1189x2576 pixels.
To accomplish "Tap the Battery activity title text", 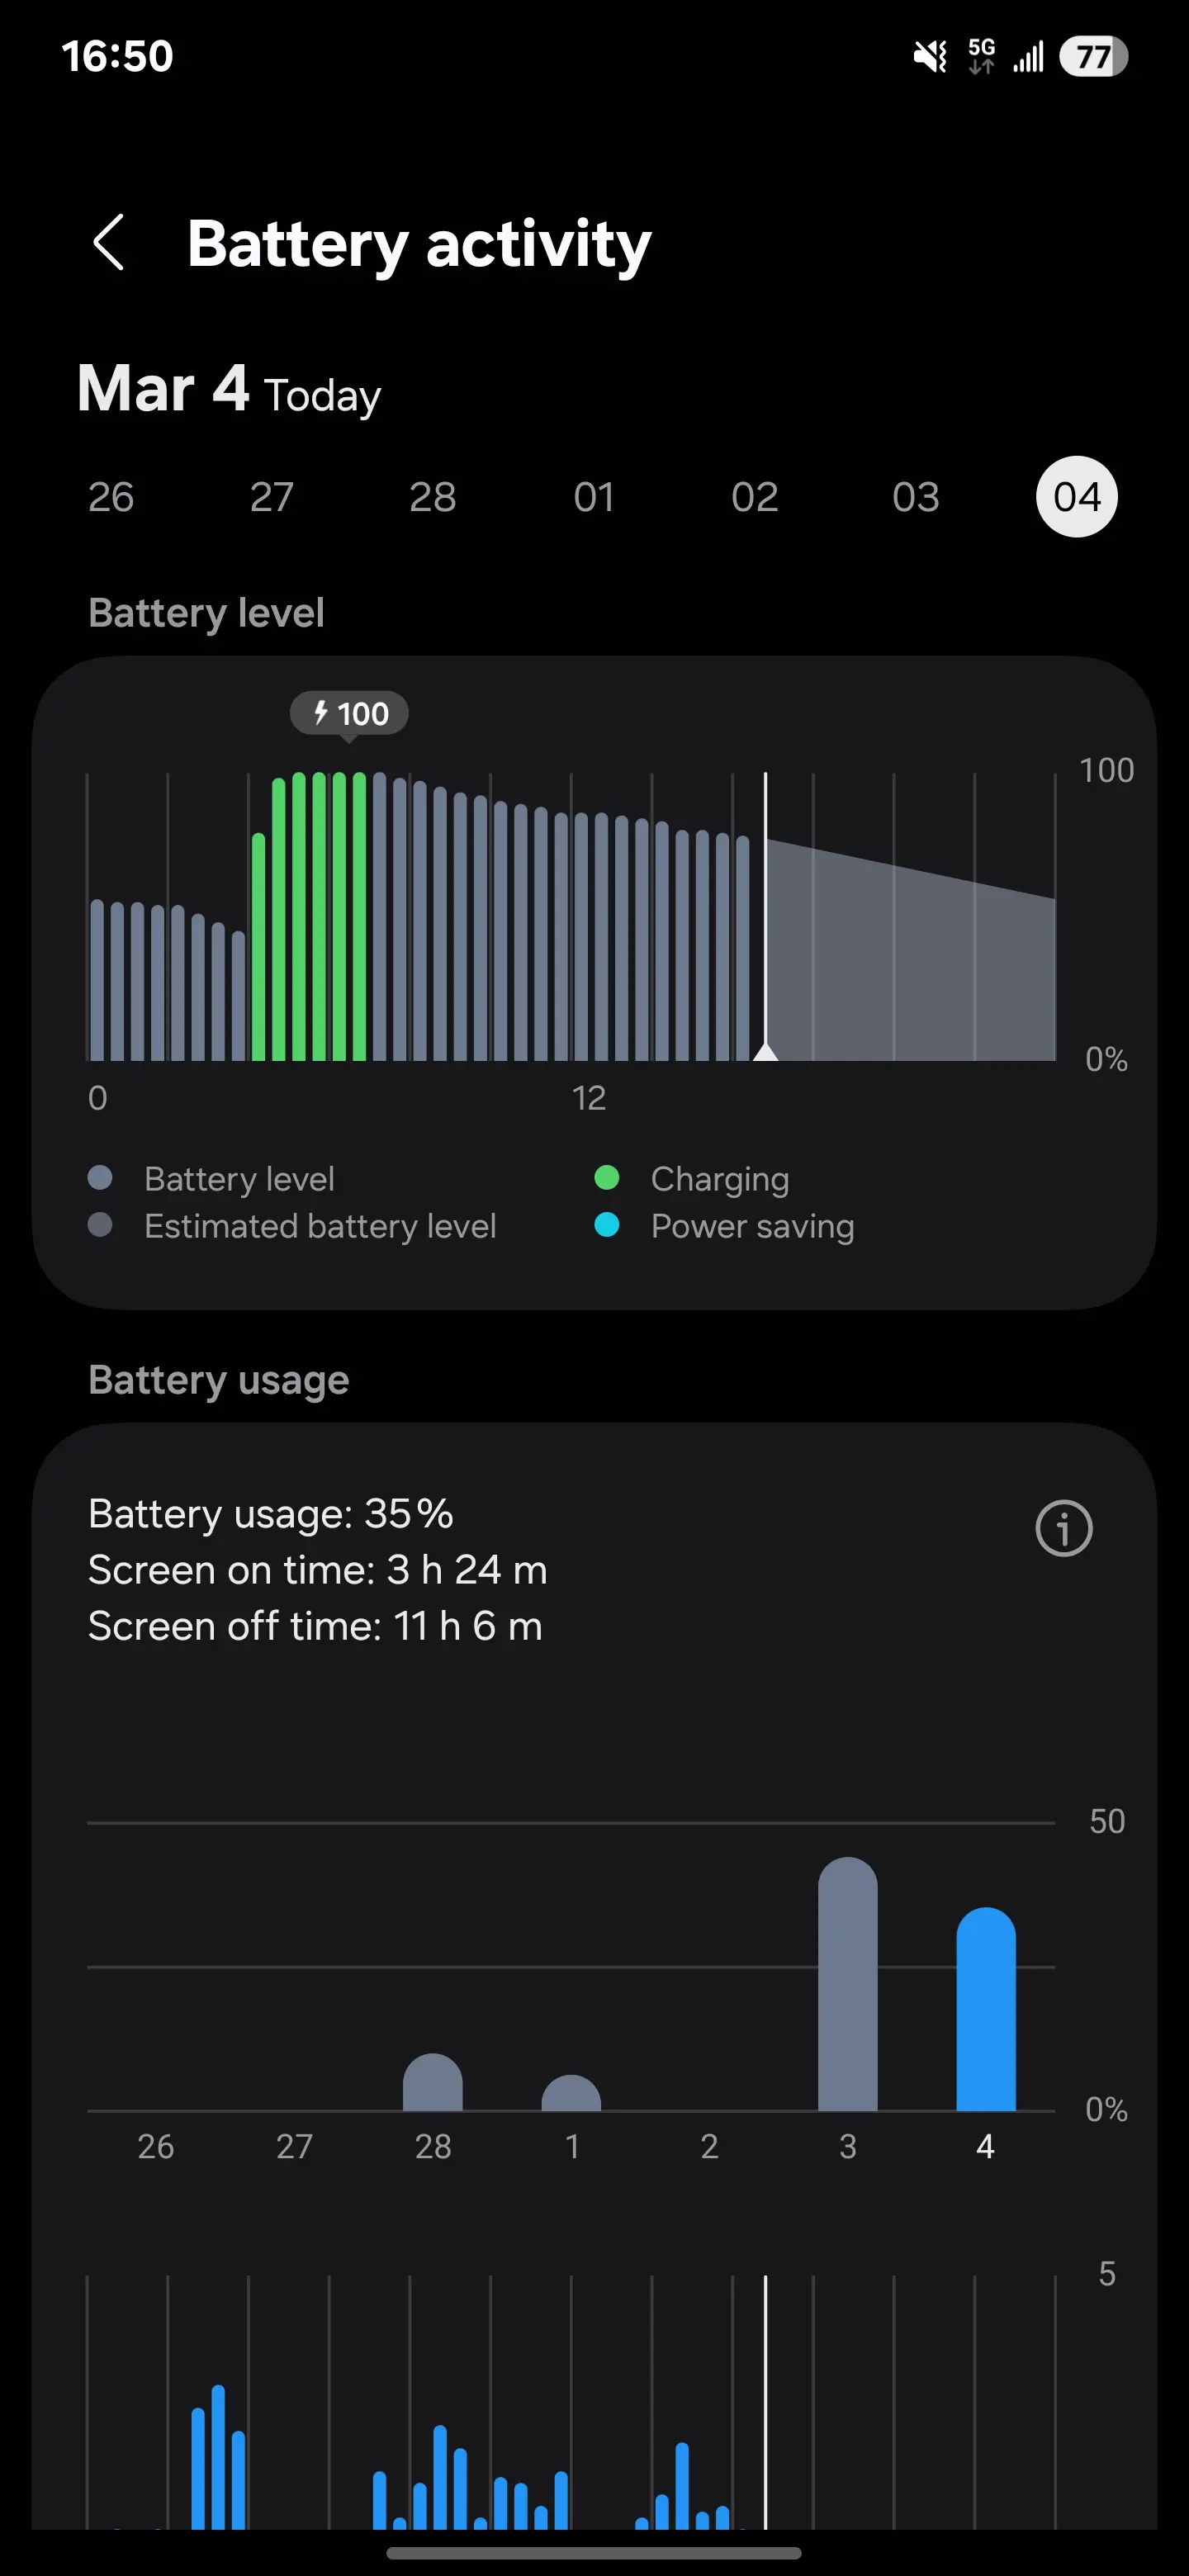I will pos(419,243).
